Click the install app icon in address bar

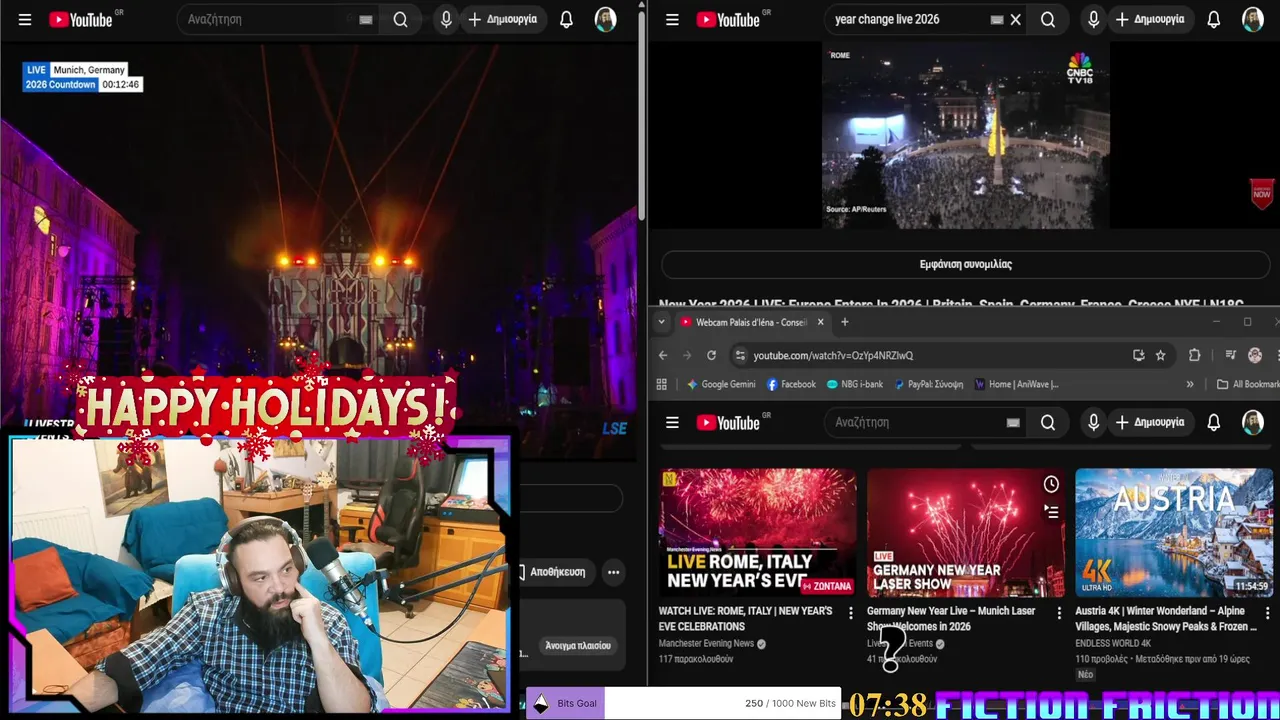coord(1138,355)
